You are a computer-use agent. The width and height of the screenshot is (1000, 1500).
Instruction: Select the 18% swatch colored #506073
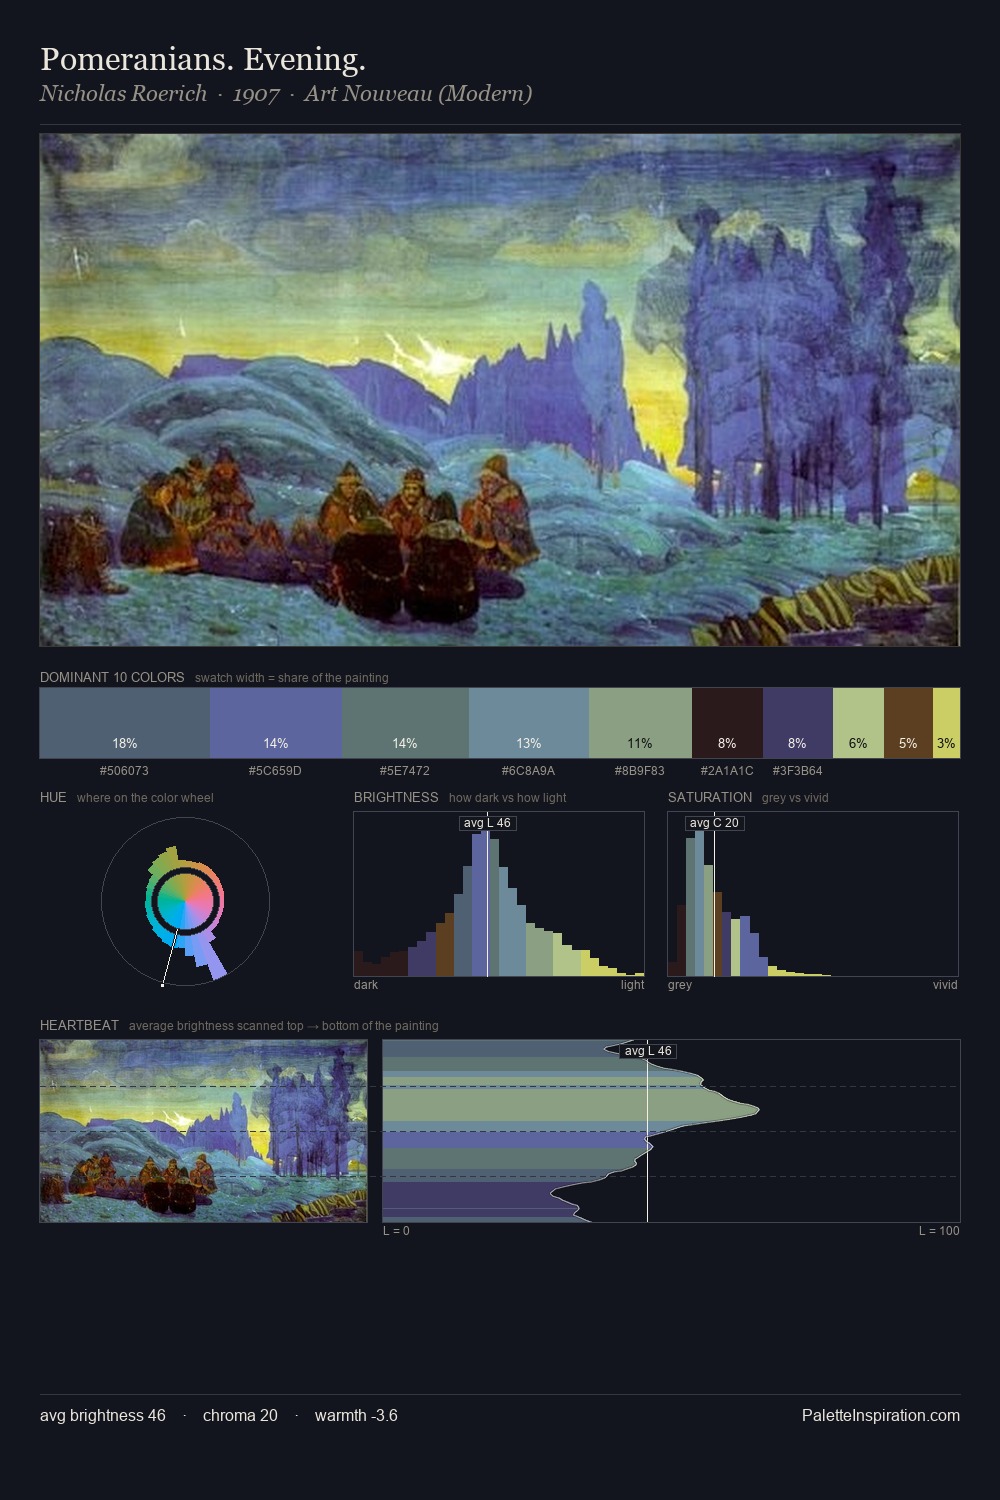(x=125, y=723)
